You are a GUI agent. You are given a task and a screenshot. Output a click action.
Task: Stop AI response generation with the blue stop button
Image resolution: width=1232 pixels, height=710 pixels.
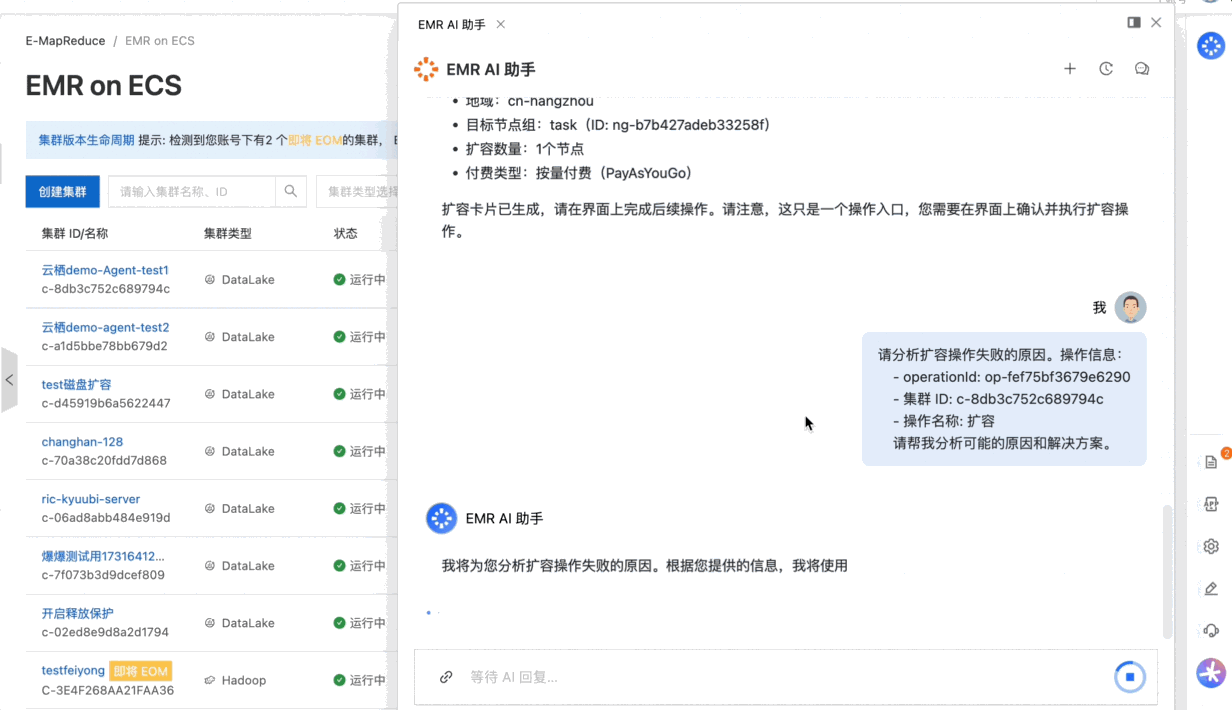pos(1129,677)
